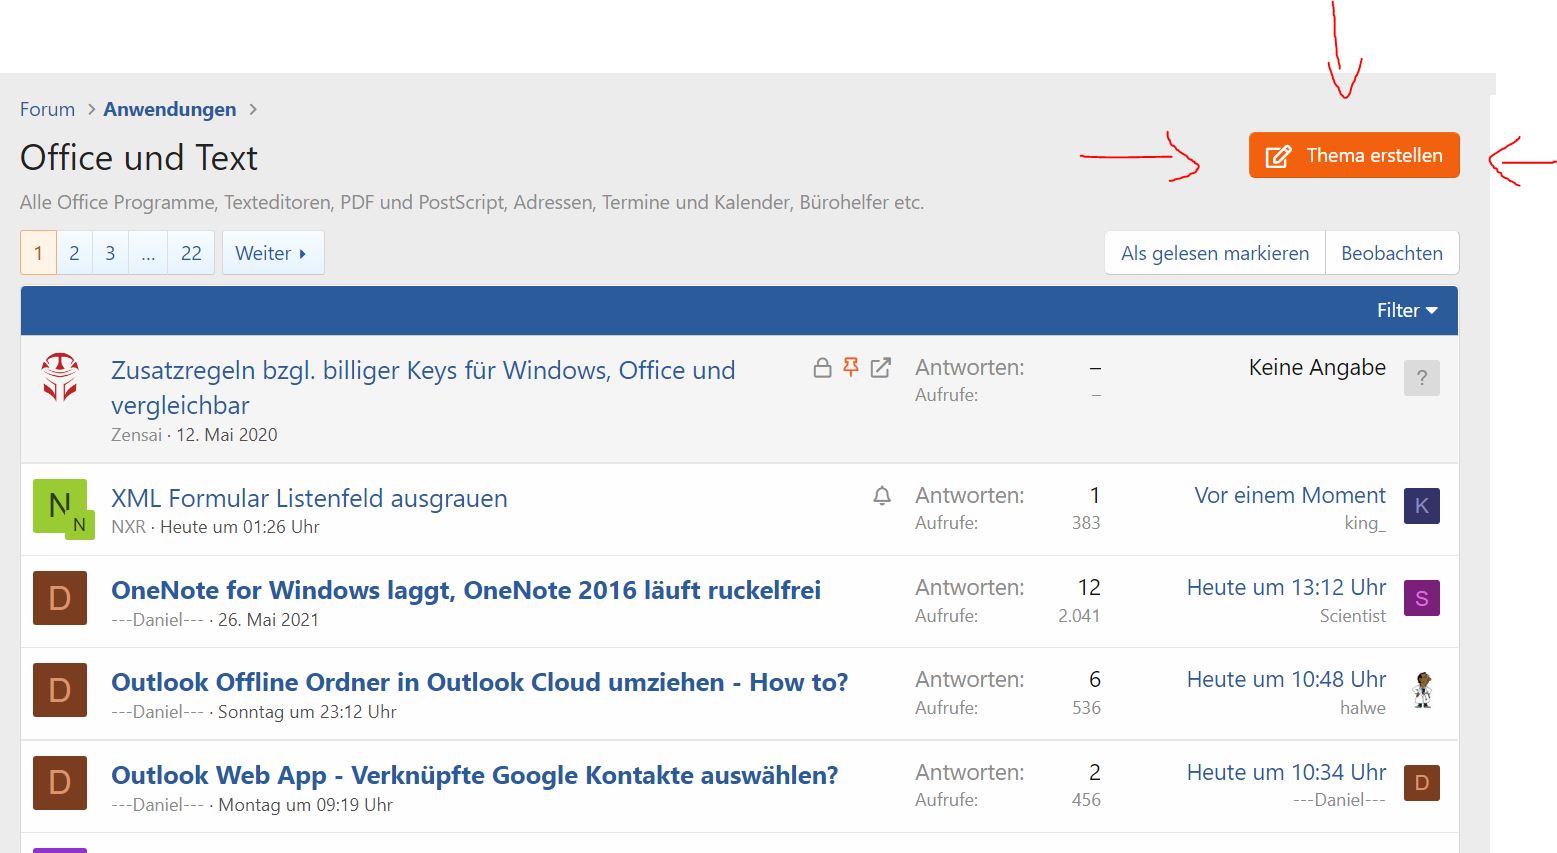
Task: Click the Thema erstellen button
Action: [x=1353, y=156]
